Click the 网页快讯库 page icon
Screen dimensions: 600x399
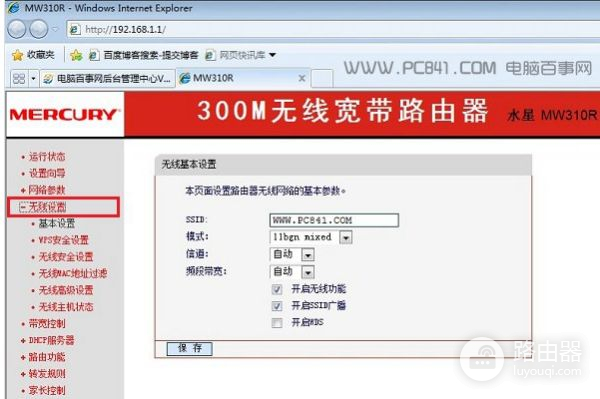pos(210,55)
